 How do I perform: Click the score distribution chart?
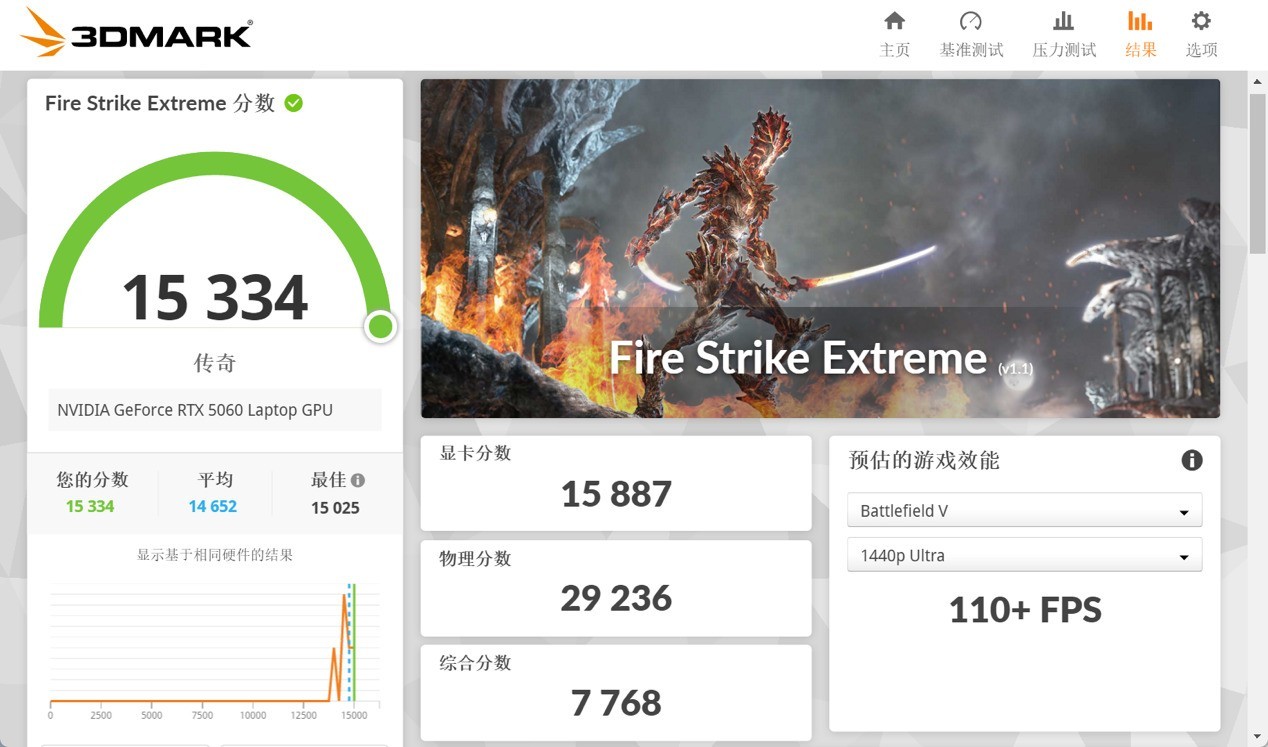[x=215, y=650]
